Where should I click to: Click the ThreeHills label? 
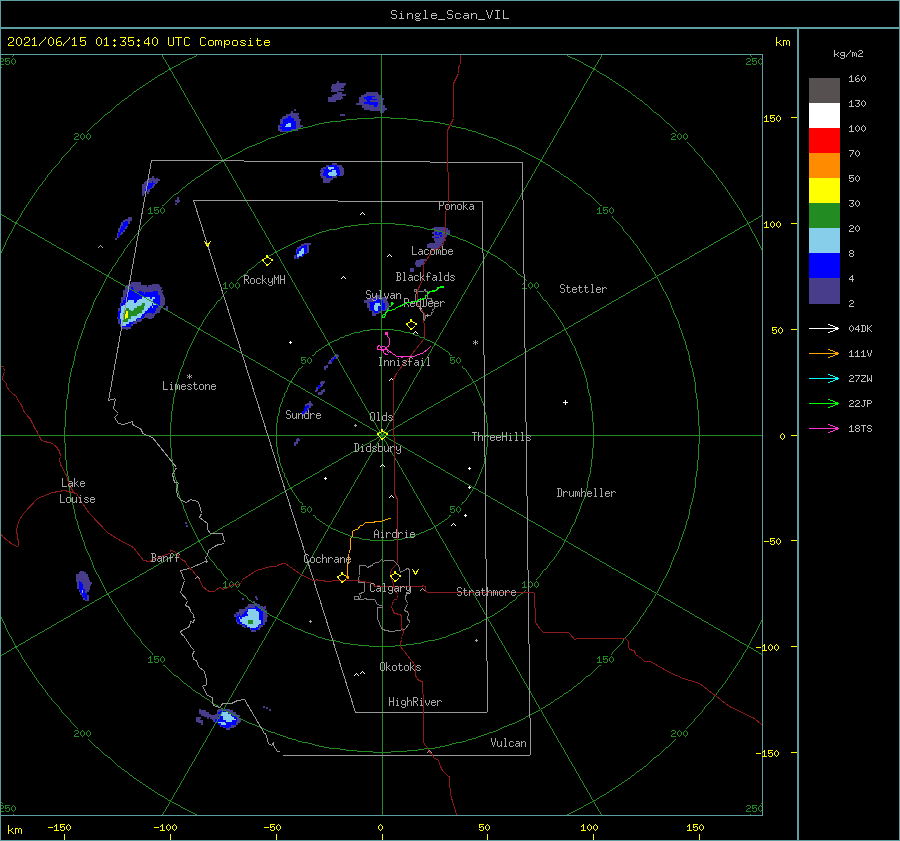501,437
